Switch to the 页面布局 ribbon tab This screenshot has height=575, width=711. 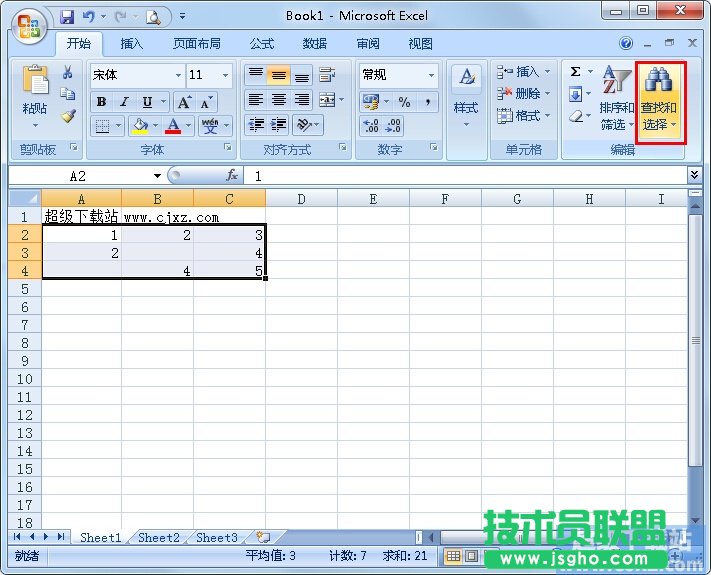(x=197, y=44)
